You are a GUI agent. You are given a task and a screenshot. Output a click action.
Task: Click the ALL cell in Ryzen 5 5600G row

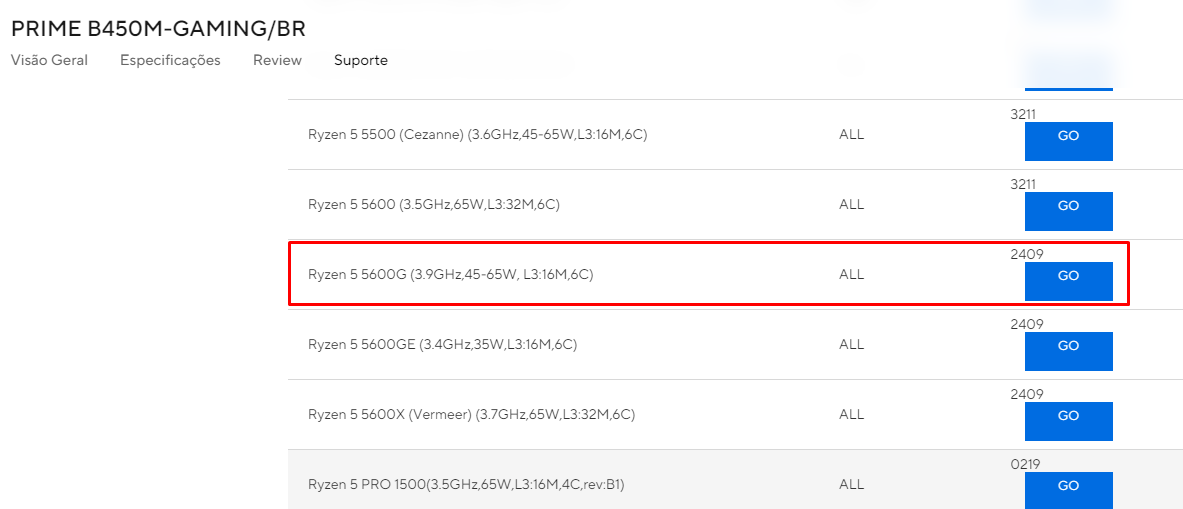coord(851,275)
